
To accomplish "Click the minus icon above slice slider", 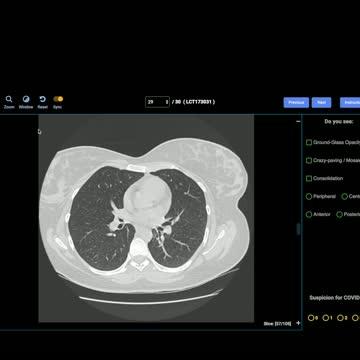I will pos(298,122).
